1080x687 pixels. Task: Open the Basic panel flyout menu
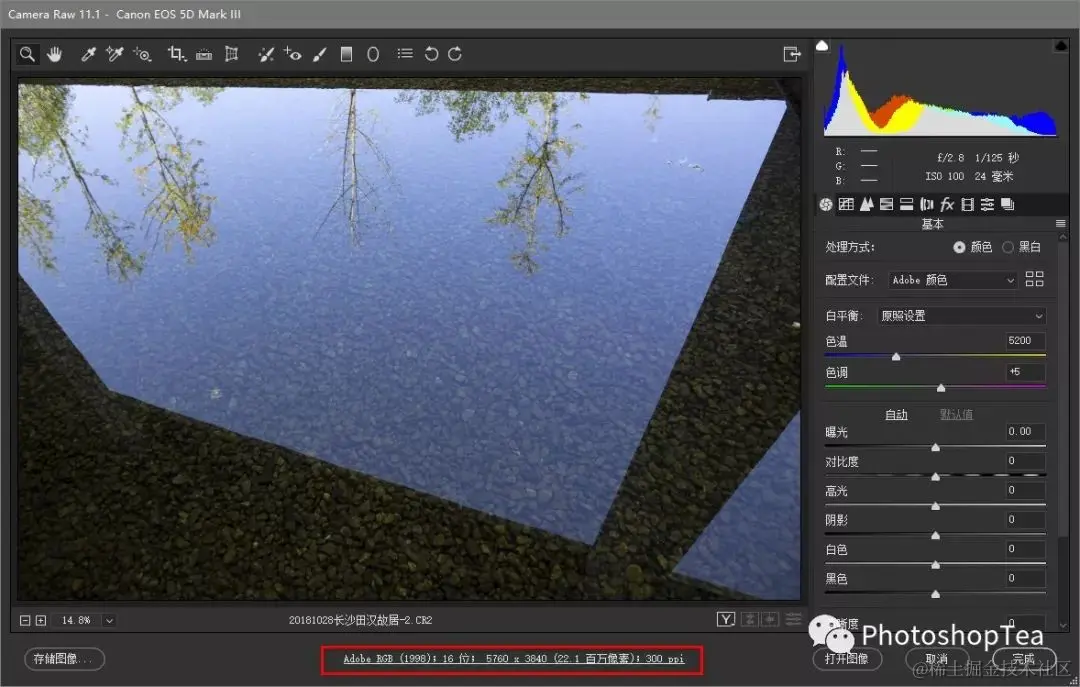(x=1061, y=223)
